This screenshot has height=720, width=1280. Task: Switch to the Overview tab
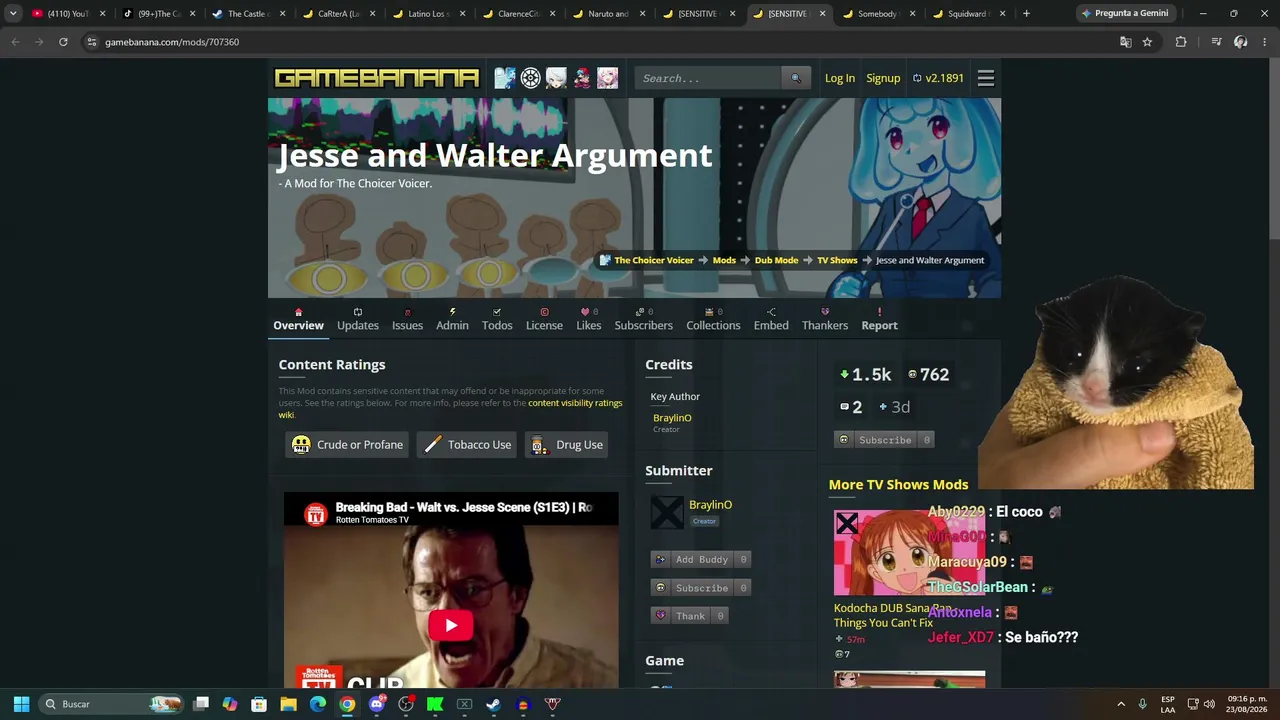[298, 319]
